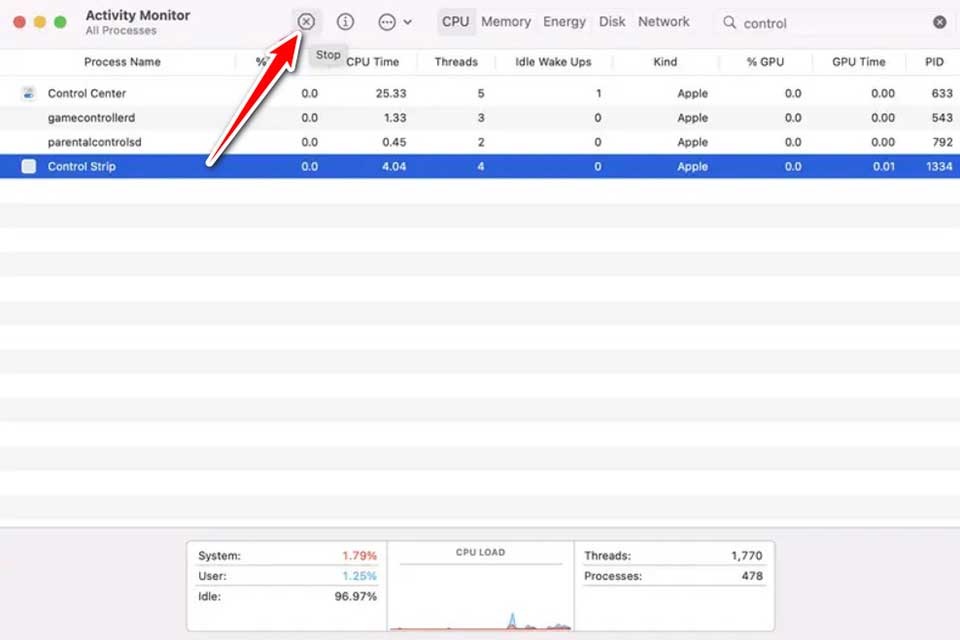Click the Activity Monitor window title

(x=138, y=15)
